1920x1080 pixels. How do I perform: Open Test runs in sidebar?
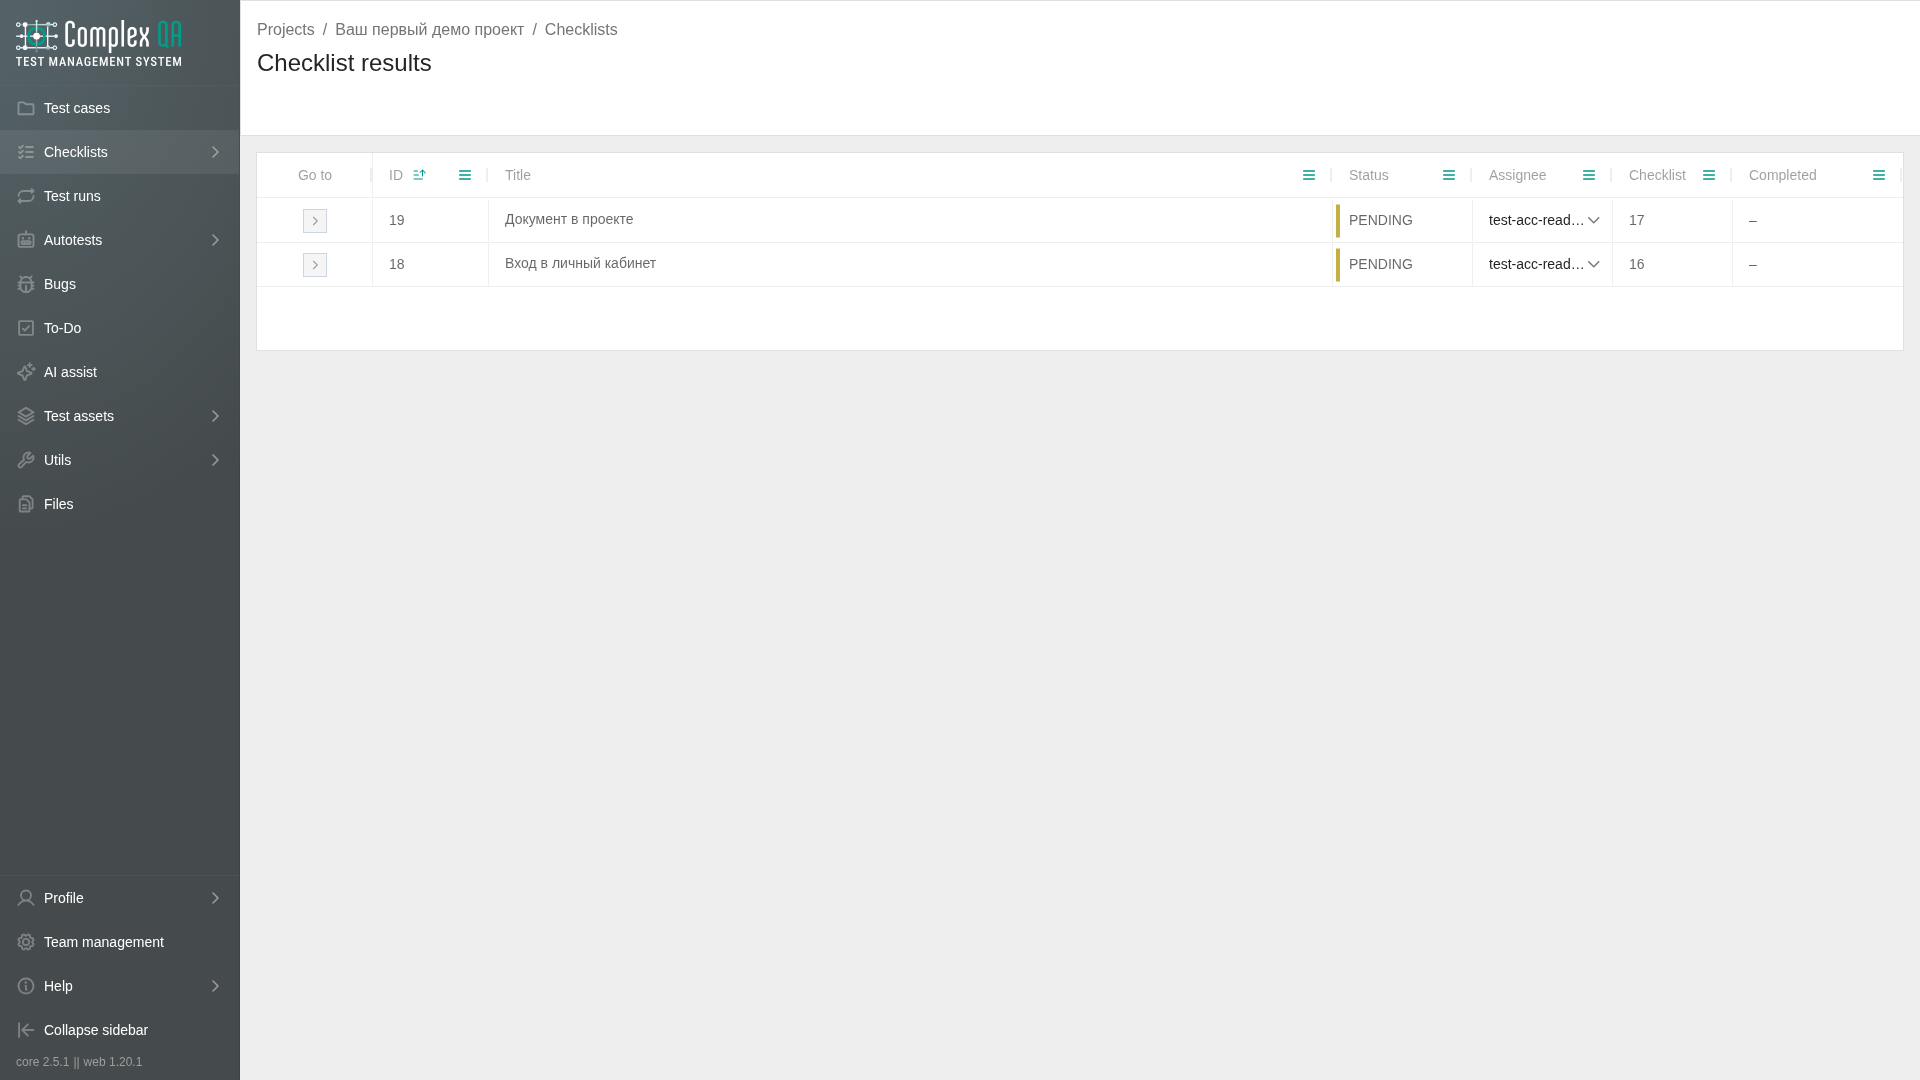click(x=120, y=196)
